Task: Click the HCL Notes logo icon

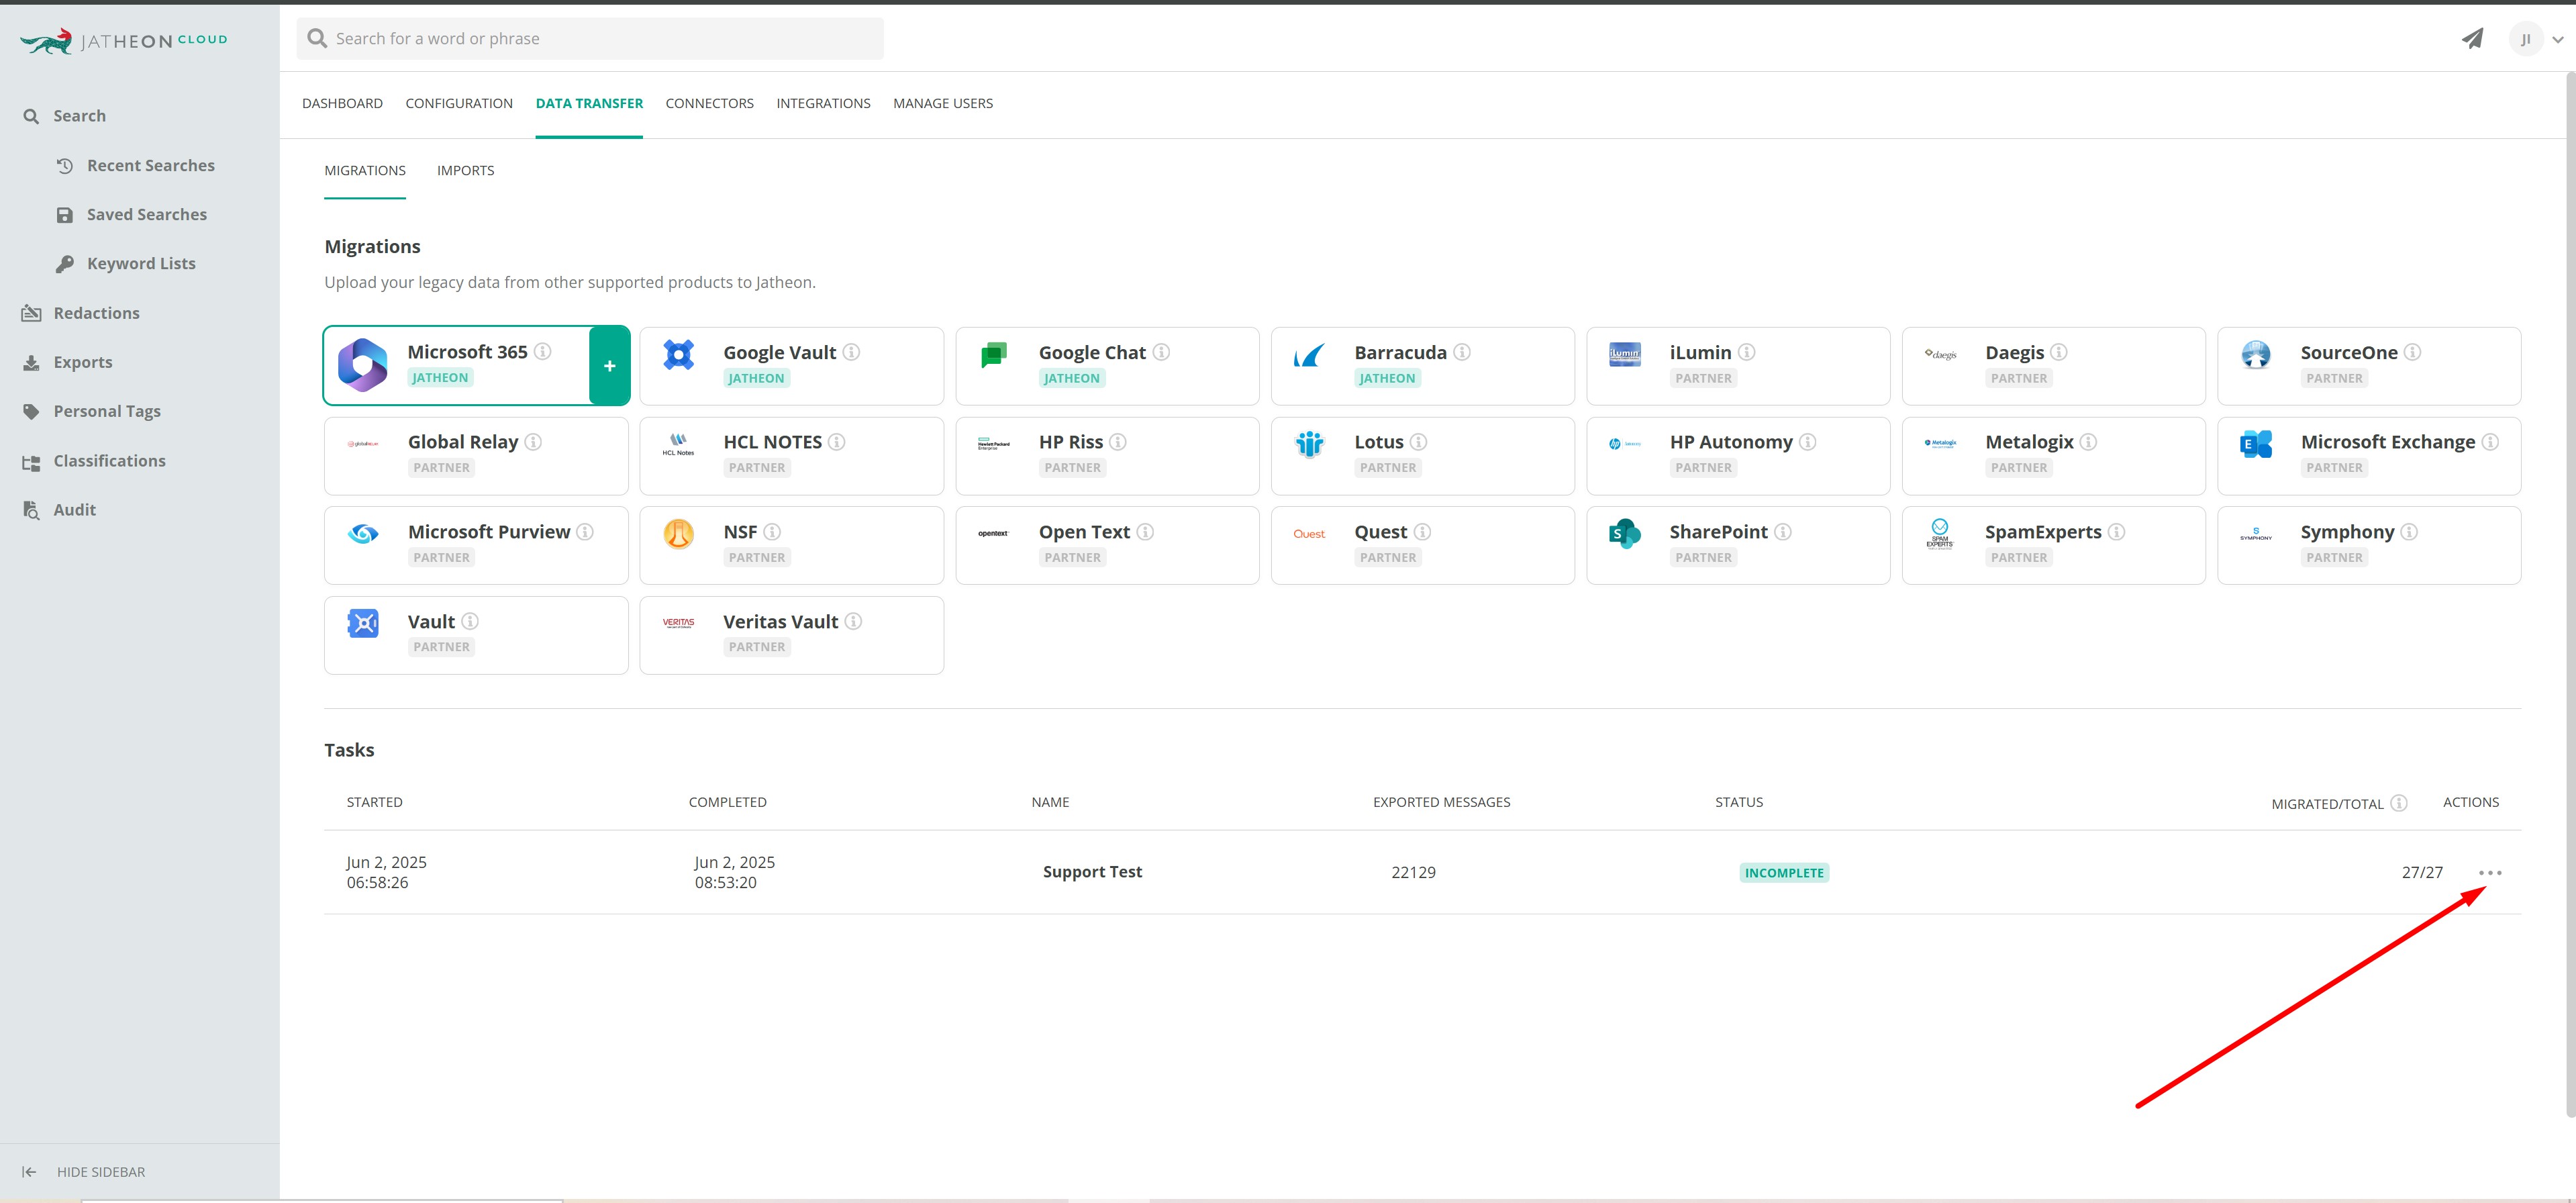Action: click(x=678, y=444)
